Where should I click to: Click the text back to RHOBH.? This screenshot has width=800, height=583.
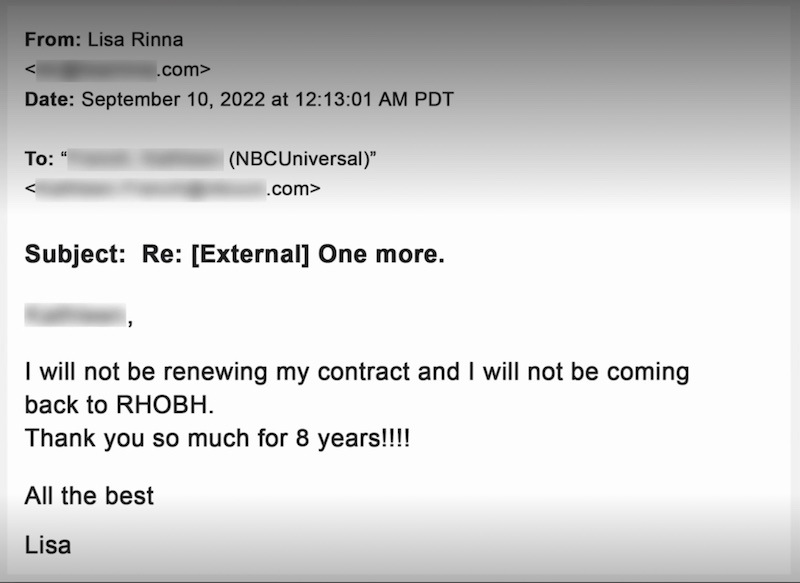[x=119, y=405]
